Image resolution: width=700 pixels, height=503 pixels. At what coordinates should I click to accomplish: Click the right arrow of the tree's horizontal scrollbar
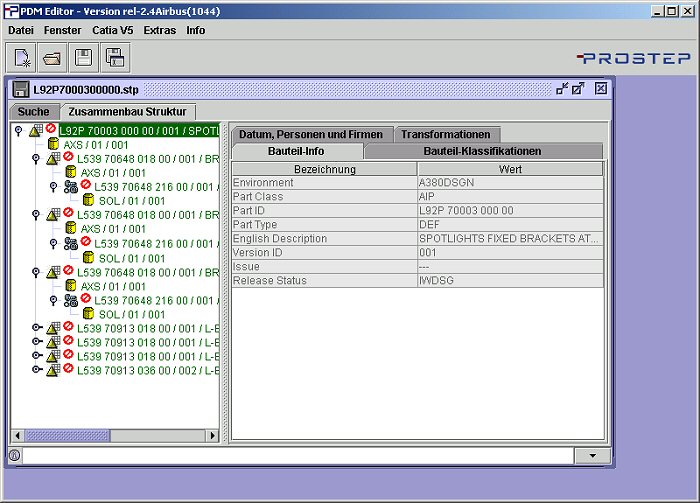(212, 435)
